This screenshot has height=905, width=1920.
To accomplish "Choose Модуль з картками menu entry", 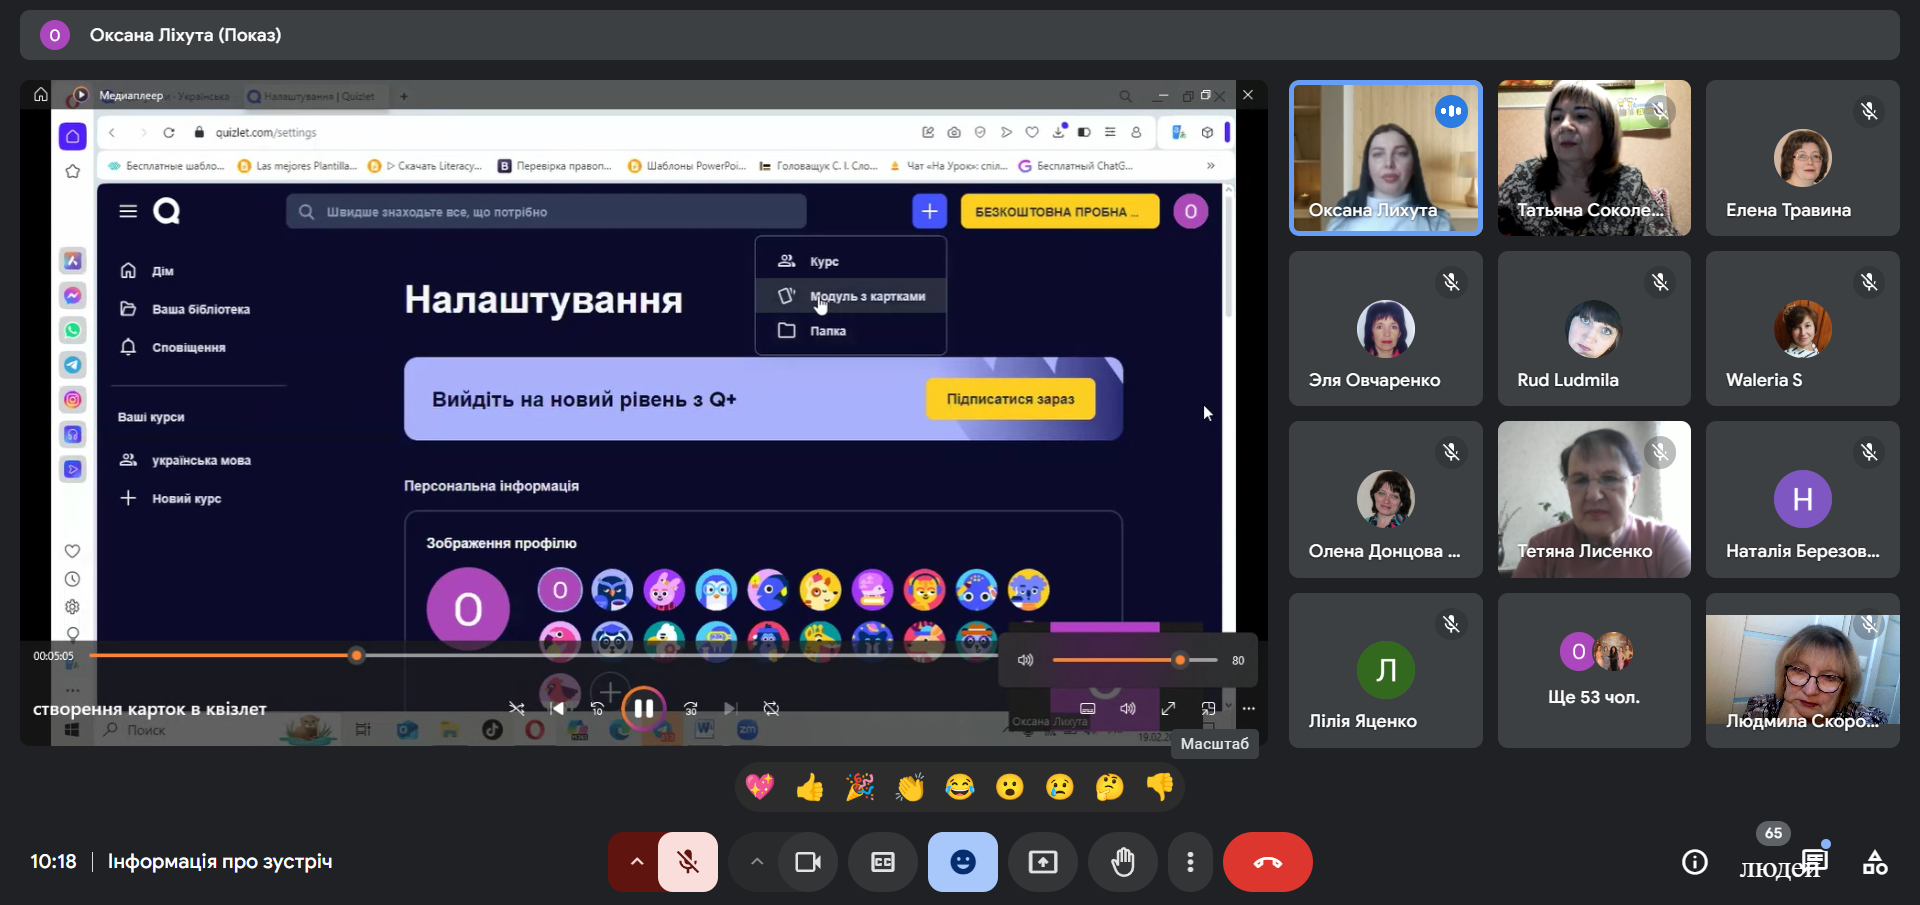I will [x=851, y=296].
